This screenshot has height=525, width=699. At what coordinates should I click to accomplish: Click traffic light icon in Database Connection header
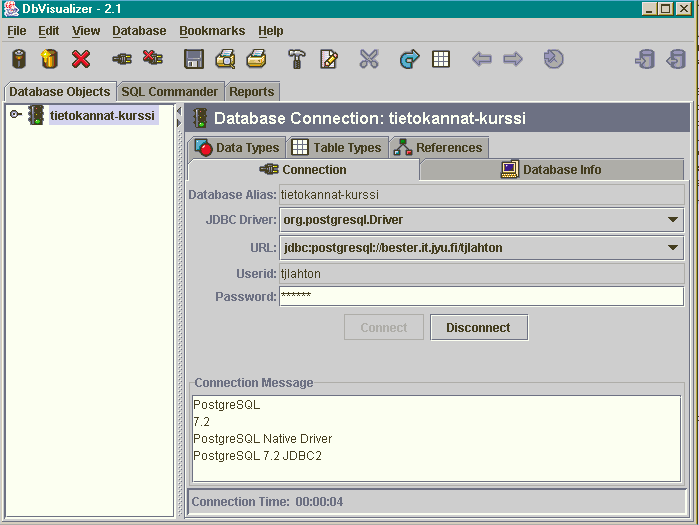click(x=200, y=118)
